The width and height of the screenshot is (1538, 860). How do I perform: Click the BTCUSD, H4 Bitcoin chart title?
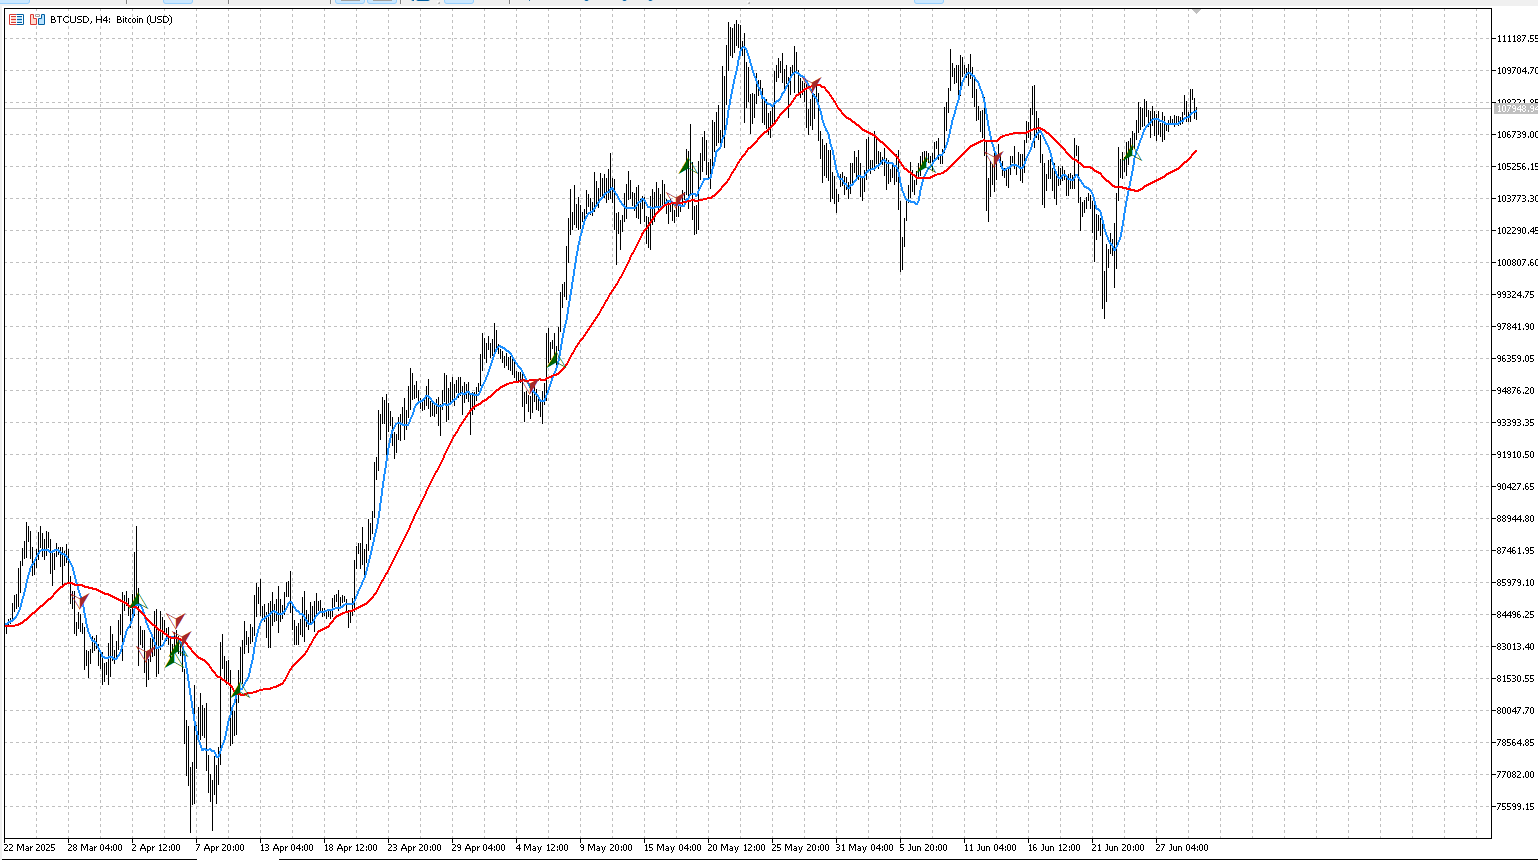pyautogui.click(x=112, y=19)
